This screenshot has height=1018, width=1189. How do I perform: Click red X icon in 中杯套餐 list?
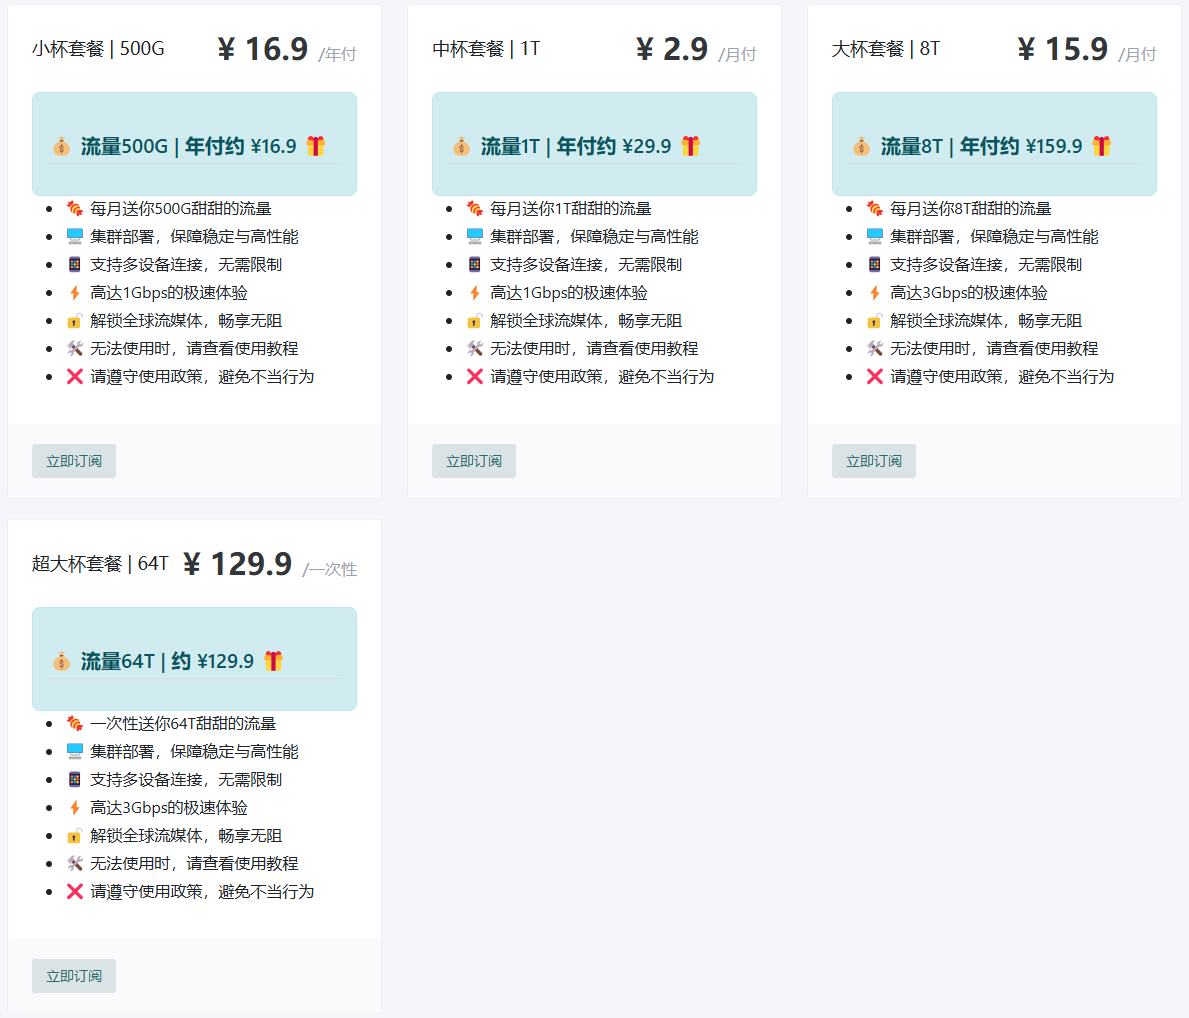(x=475, y=377)
